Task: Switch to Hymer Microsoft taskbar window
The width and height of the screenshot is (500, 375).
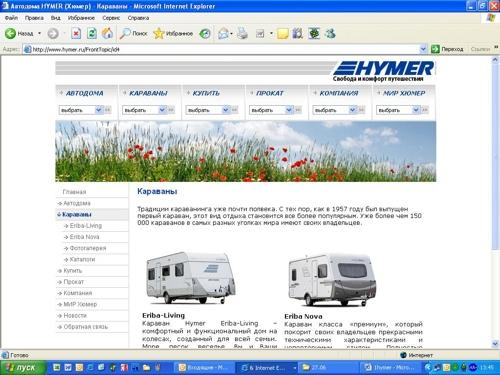Action: point(390,368)
